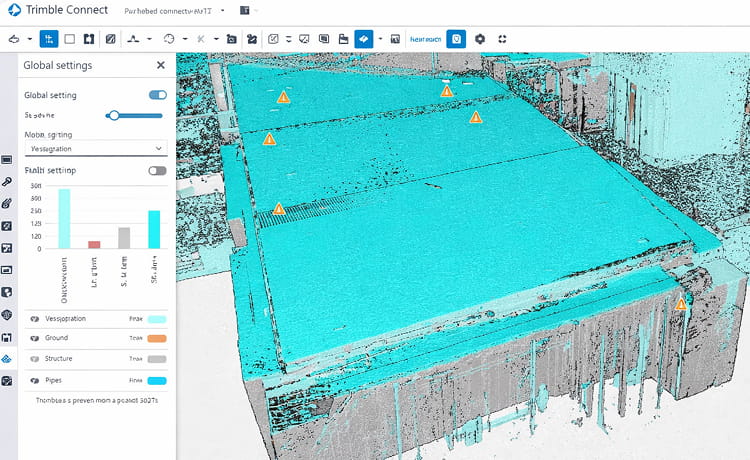Toggle visibility eye for legend row above Ground
This screenshot has height=460, width=750.
(x=34, y=319)
